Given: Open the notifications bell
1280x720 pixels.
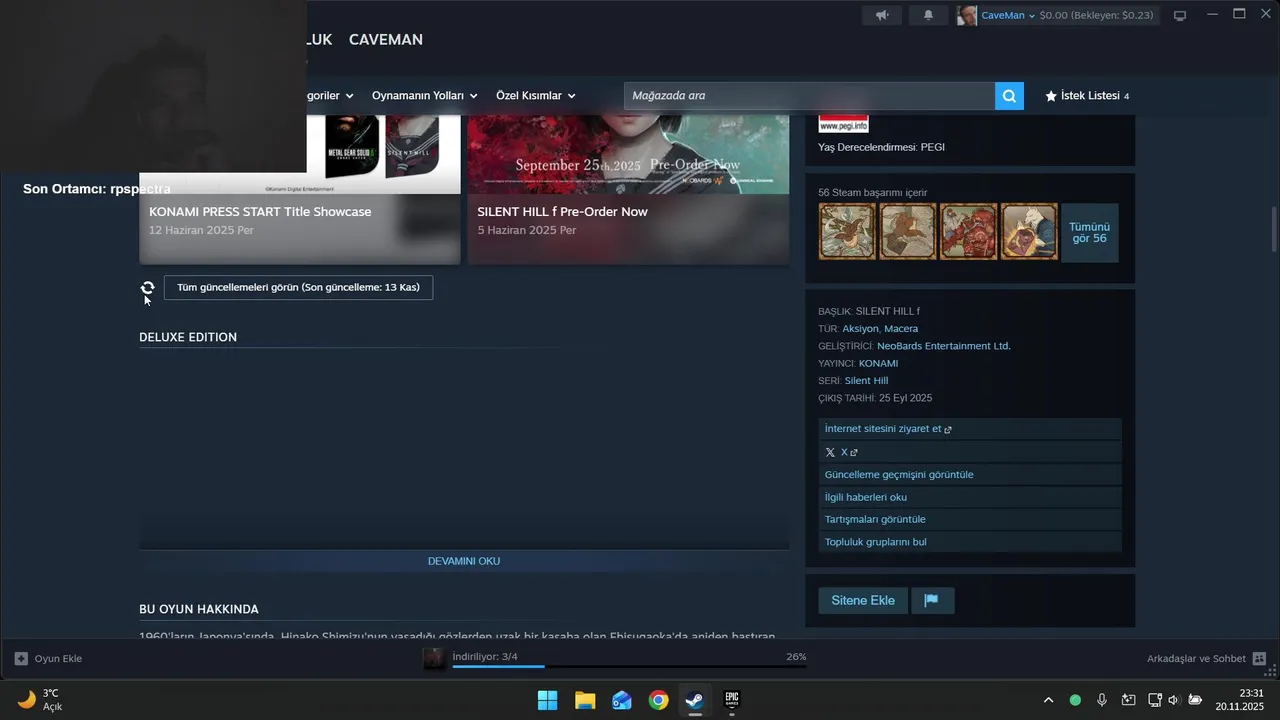Looking at the screenshot, I should tap(929, 15).
